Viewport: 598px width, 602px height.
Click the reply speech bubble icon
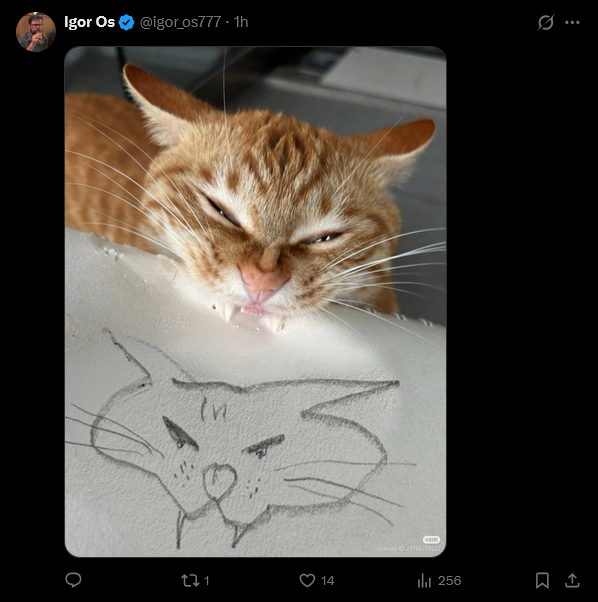[x=73, y=580]
